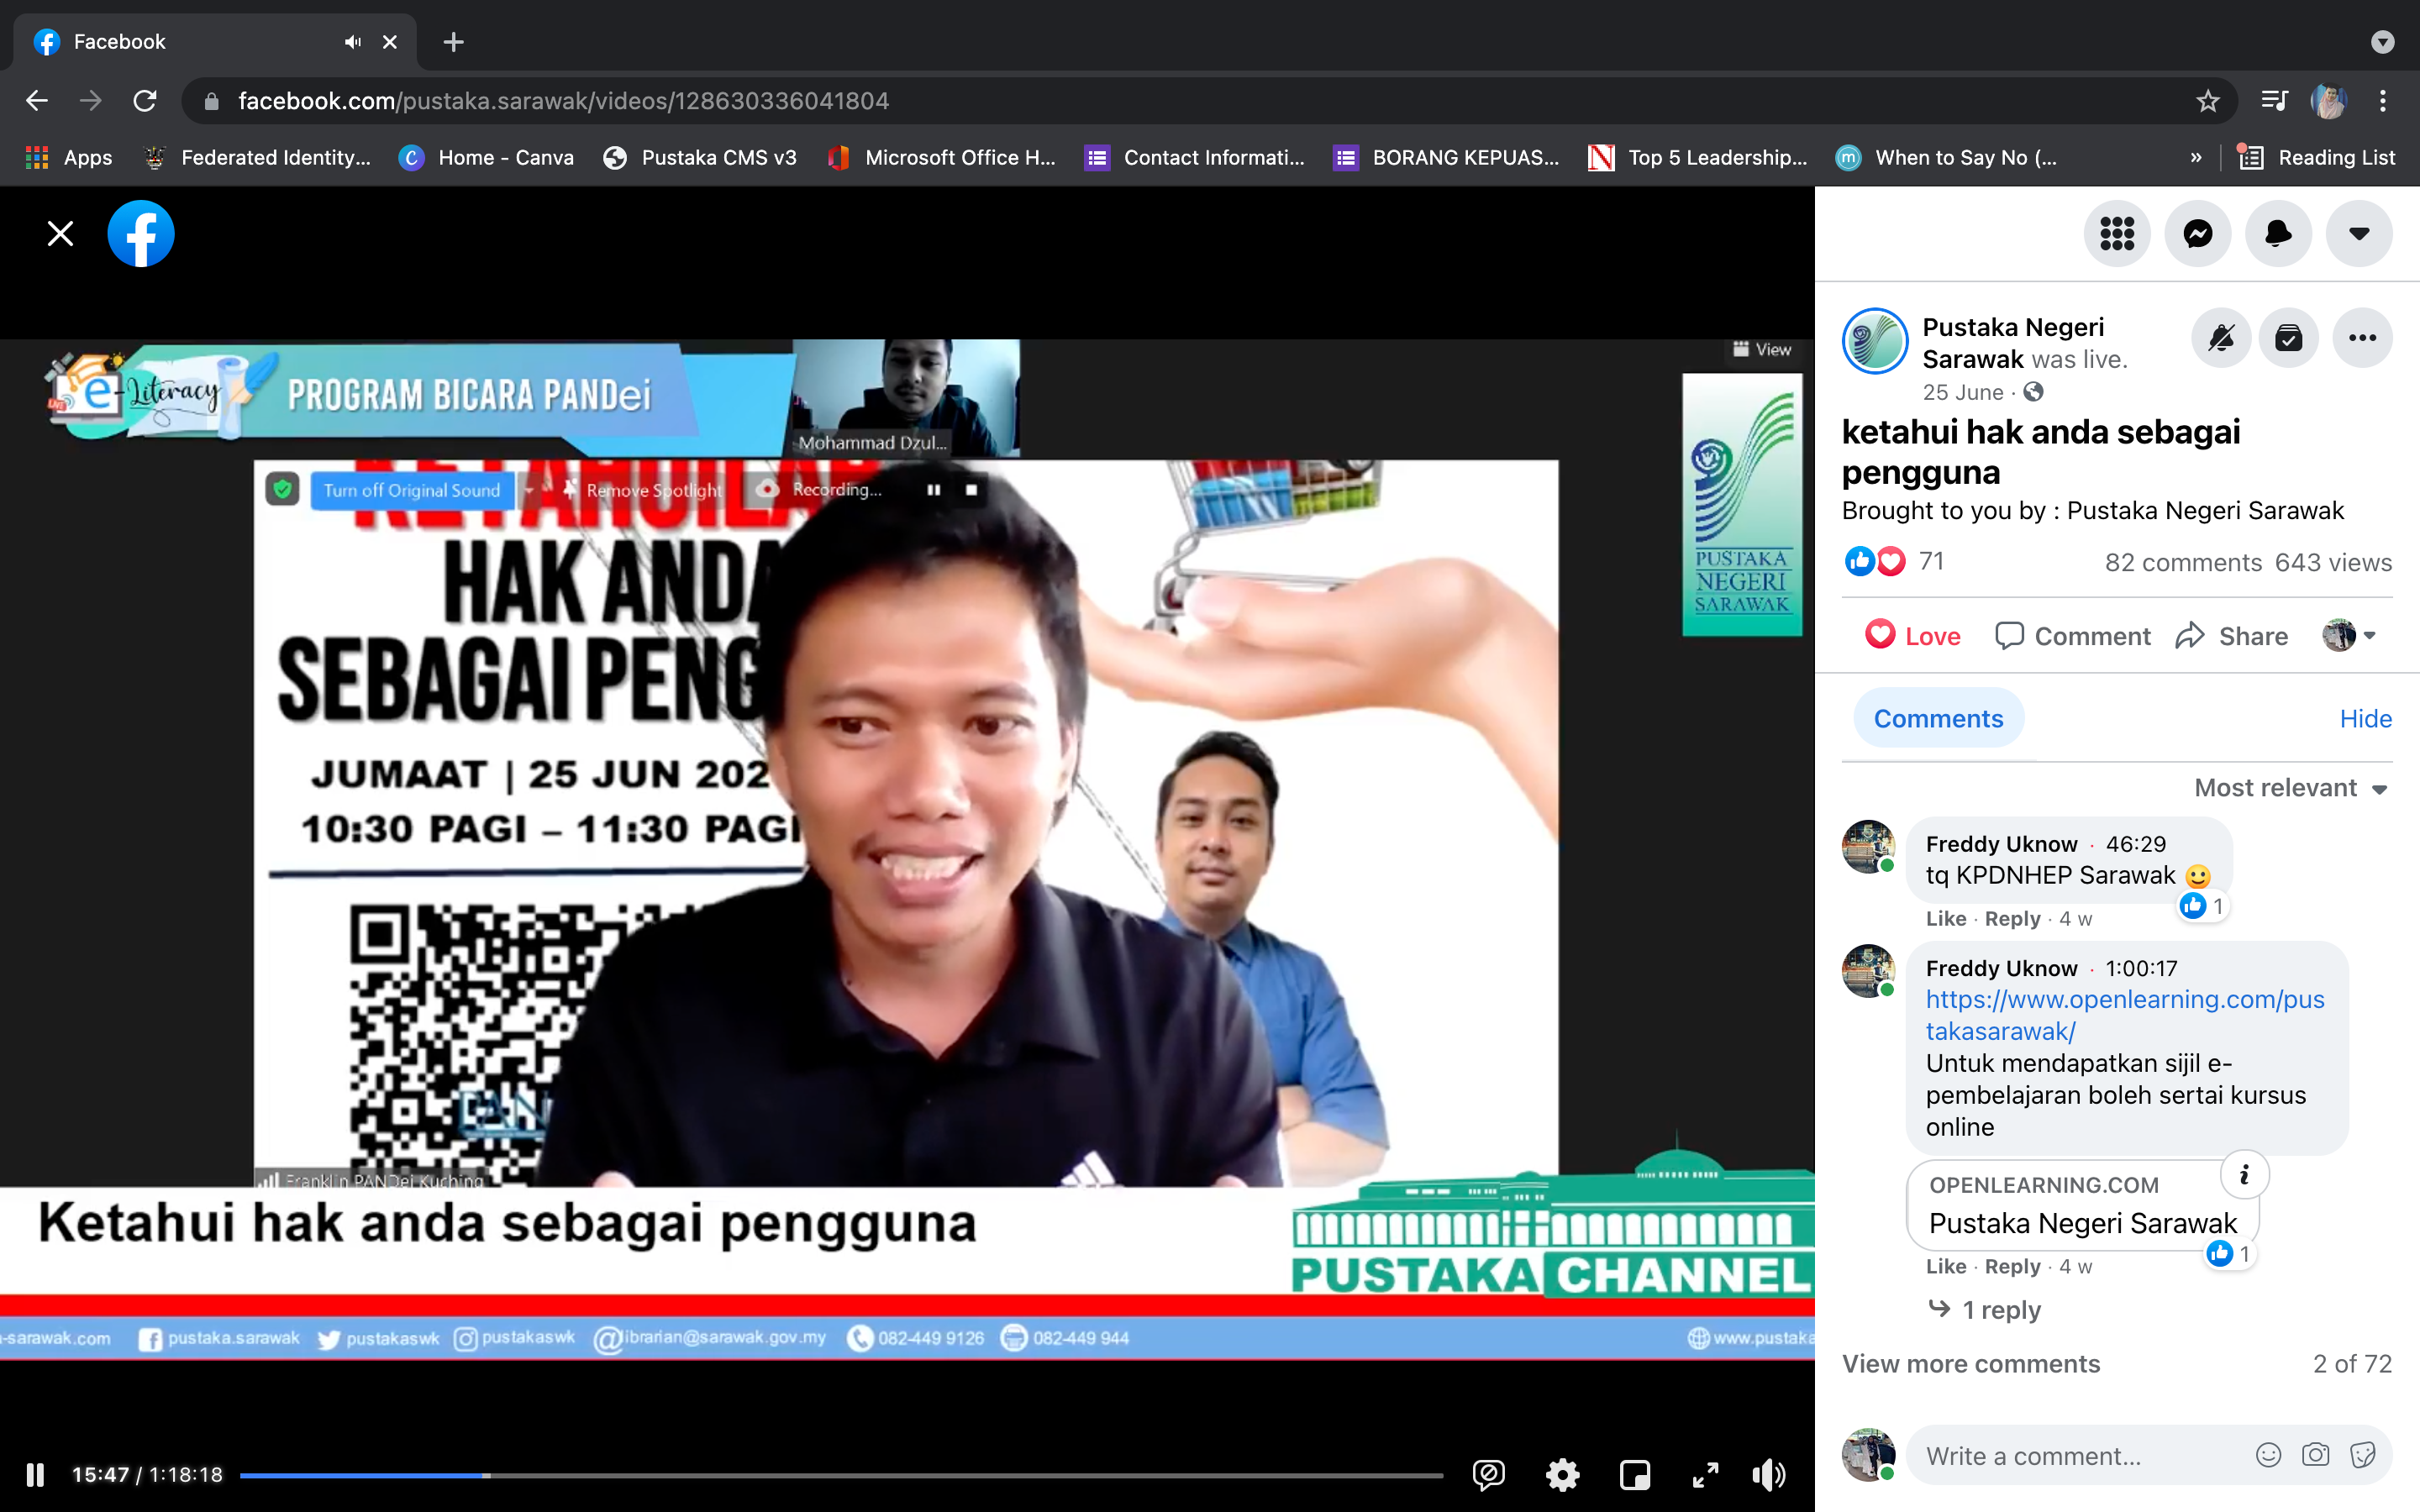The width and height of the screenshot is (2420, 1512).
Task: Open Messenger from the top bar
Action: coord(2198,234)
